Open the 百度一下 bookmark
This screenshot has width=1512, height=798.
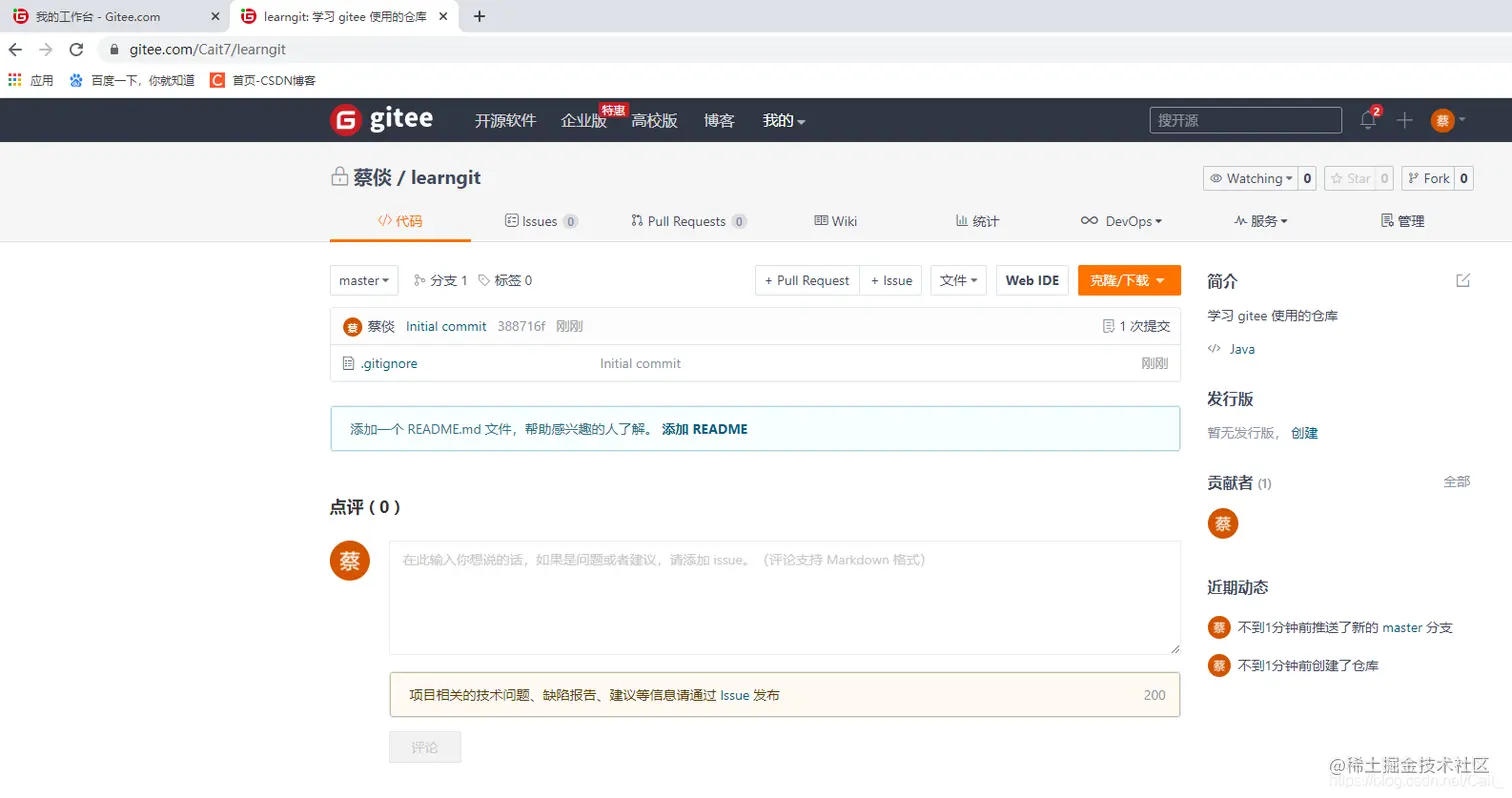click(132, 80)
